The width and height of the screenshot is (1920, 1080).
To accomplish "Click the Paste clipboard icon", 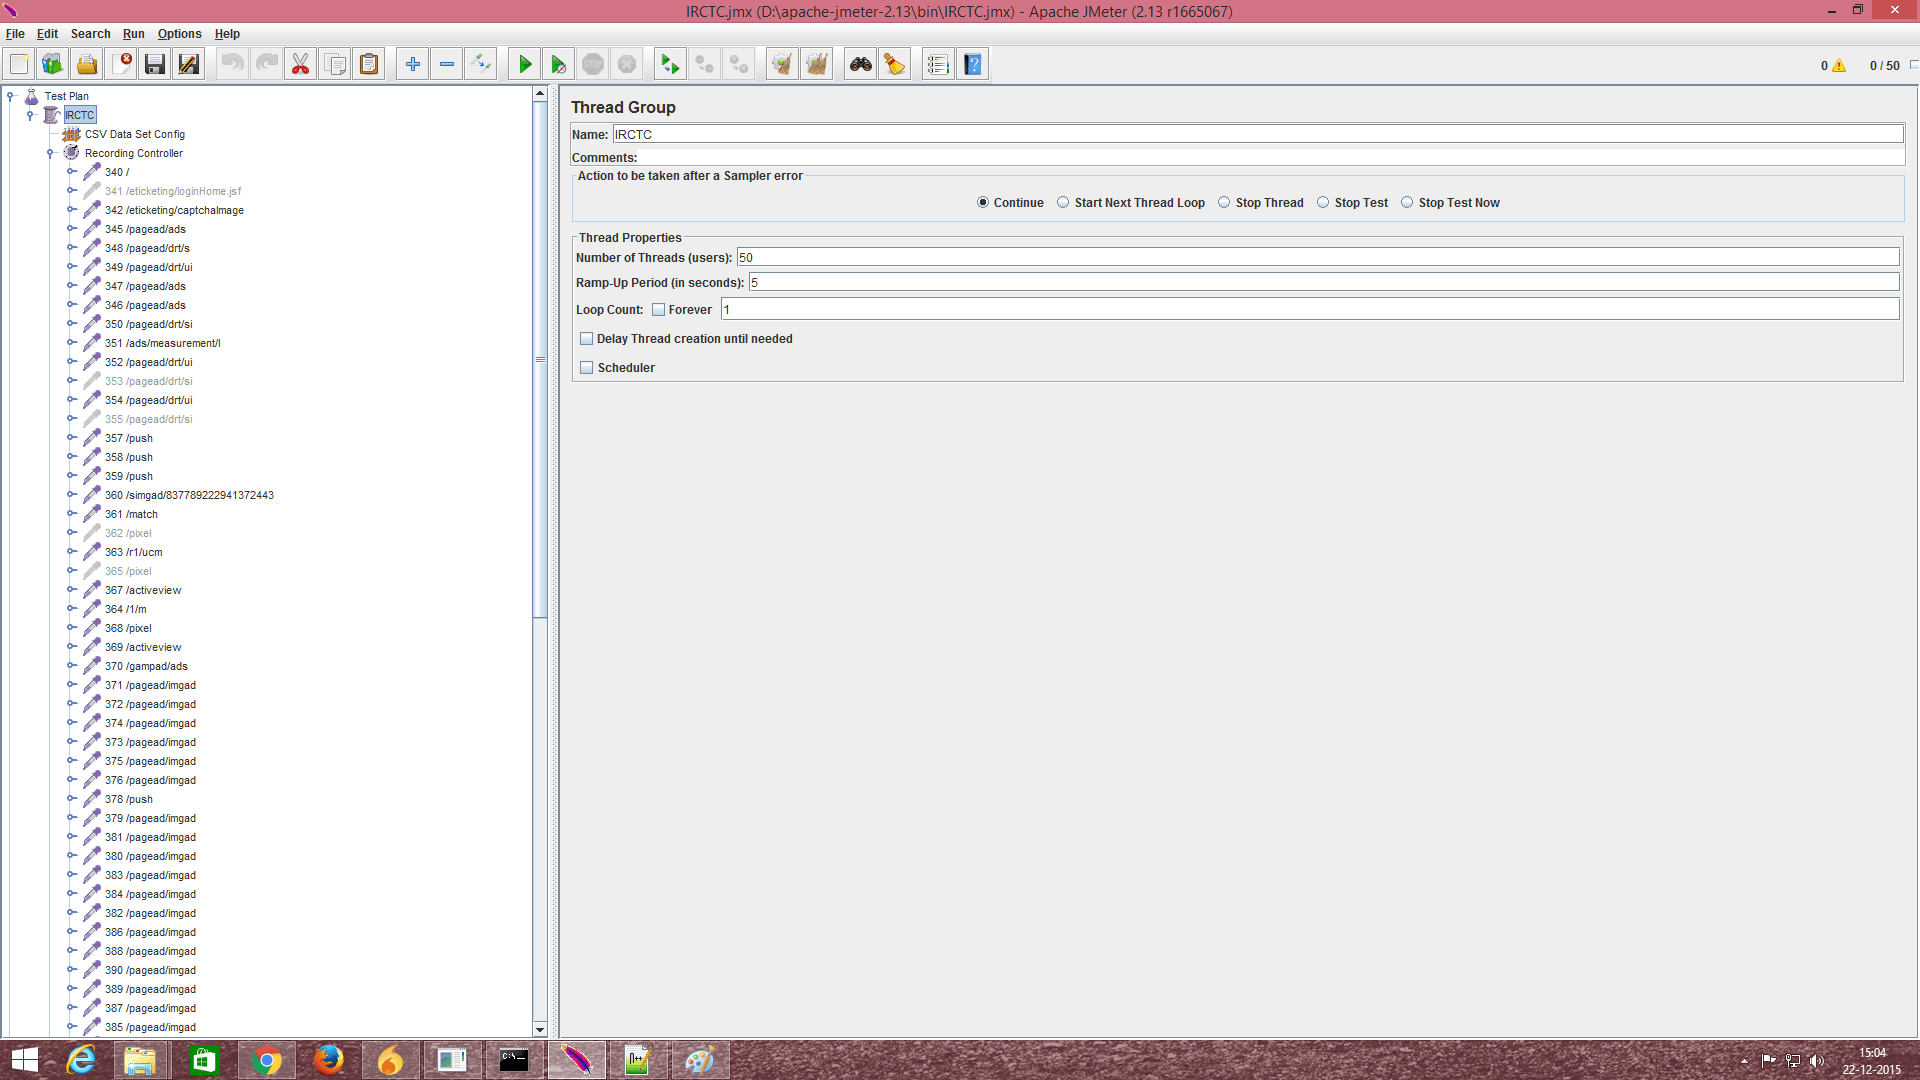I will pyautogui.click(x=368, y=63).
